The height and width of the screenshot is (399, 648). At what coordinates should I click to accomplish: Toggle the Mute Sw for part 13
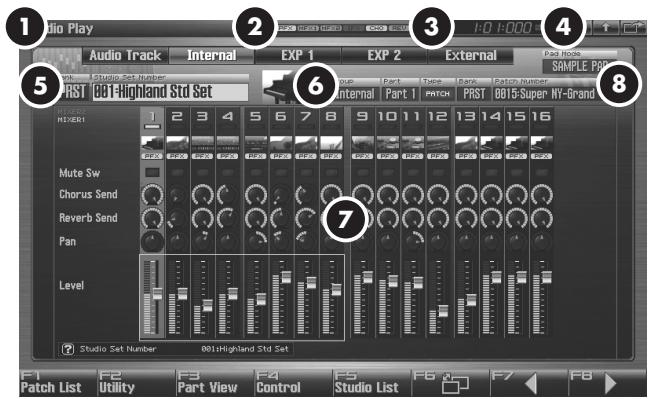click(466, 172)
